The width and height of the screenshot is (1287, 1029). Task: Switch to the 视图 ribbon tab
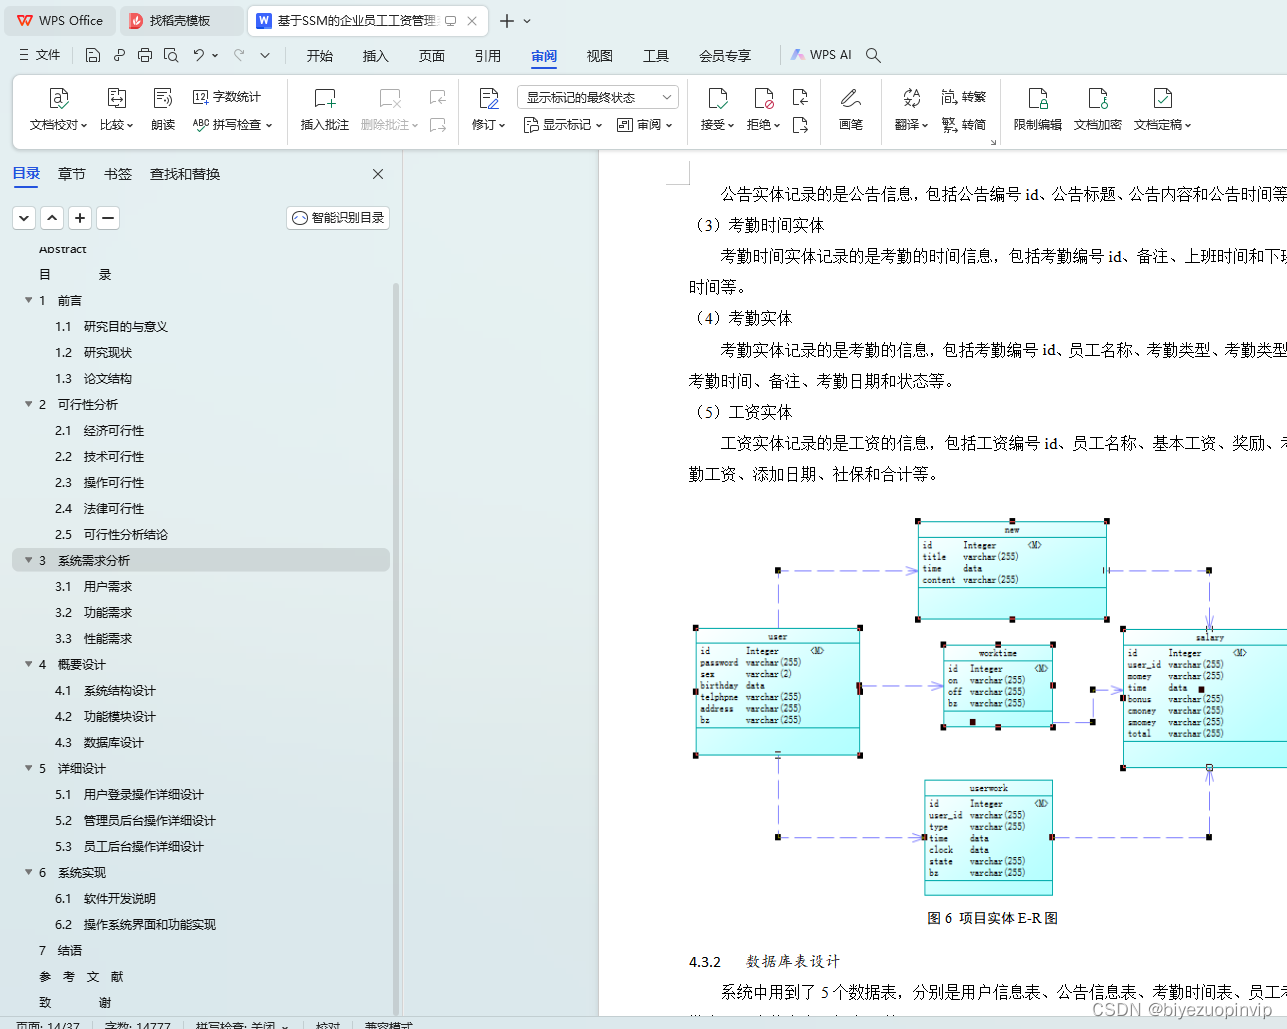600,56
